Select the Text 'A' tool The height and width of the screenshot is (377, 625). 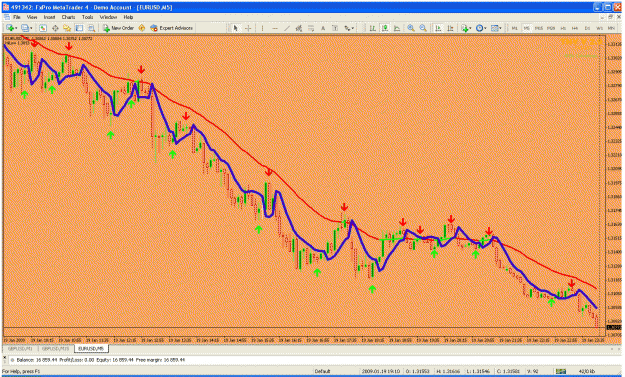coord(323,28)
